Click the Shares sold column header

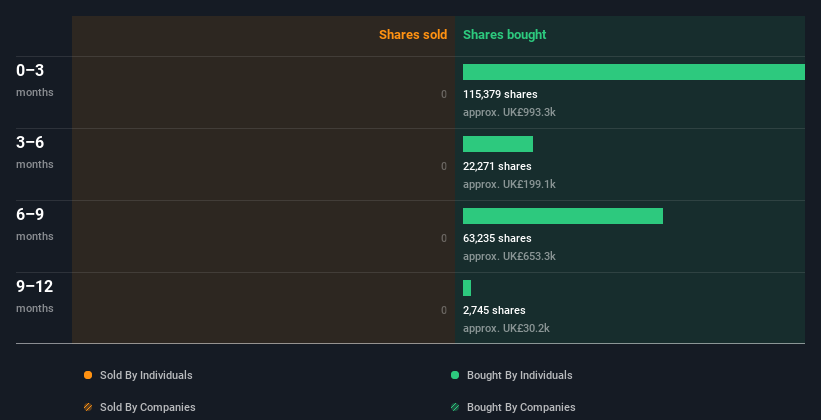pos(413,35)
